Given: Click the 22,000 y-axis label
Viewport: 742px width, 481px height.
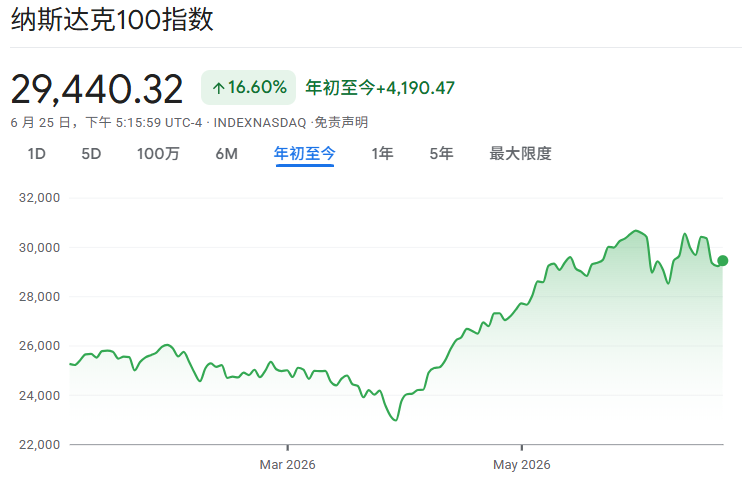Looking at the screenshot, I should (x=39, y=445).
